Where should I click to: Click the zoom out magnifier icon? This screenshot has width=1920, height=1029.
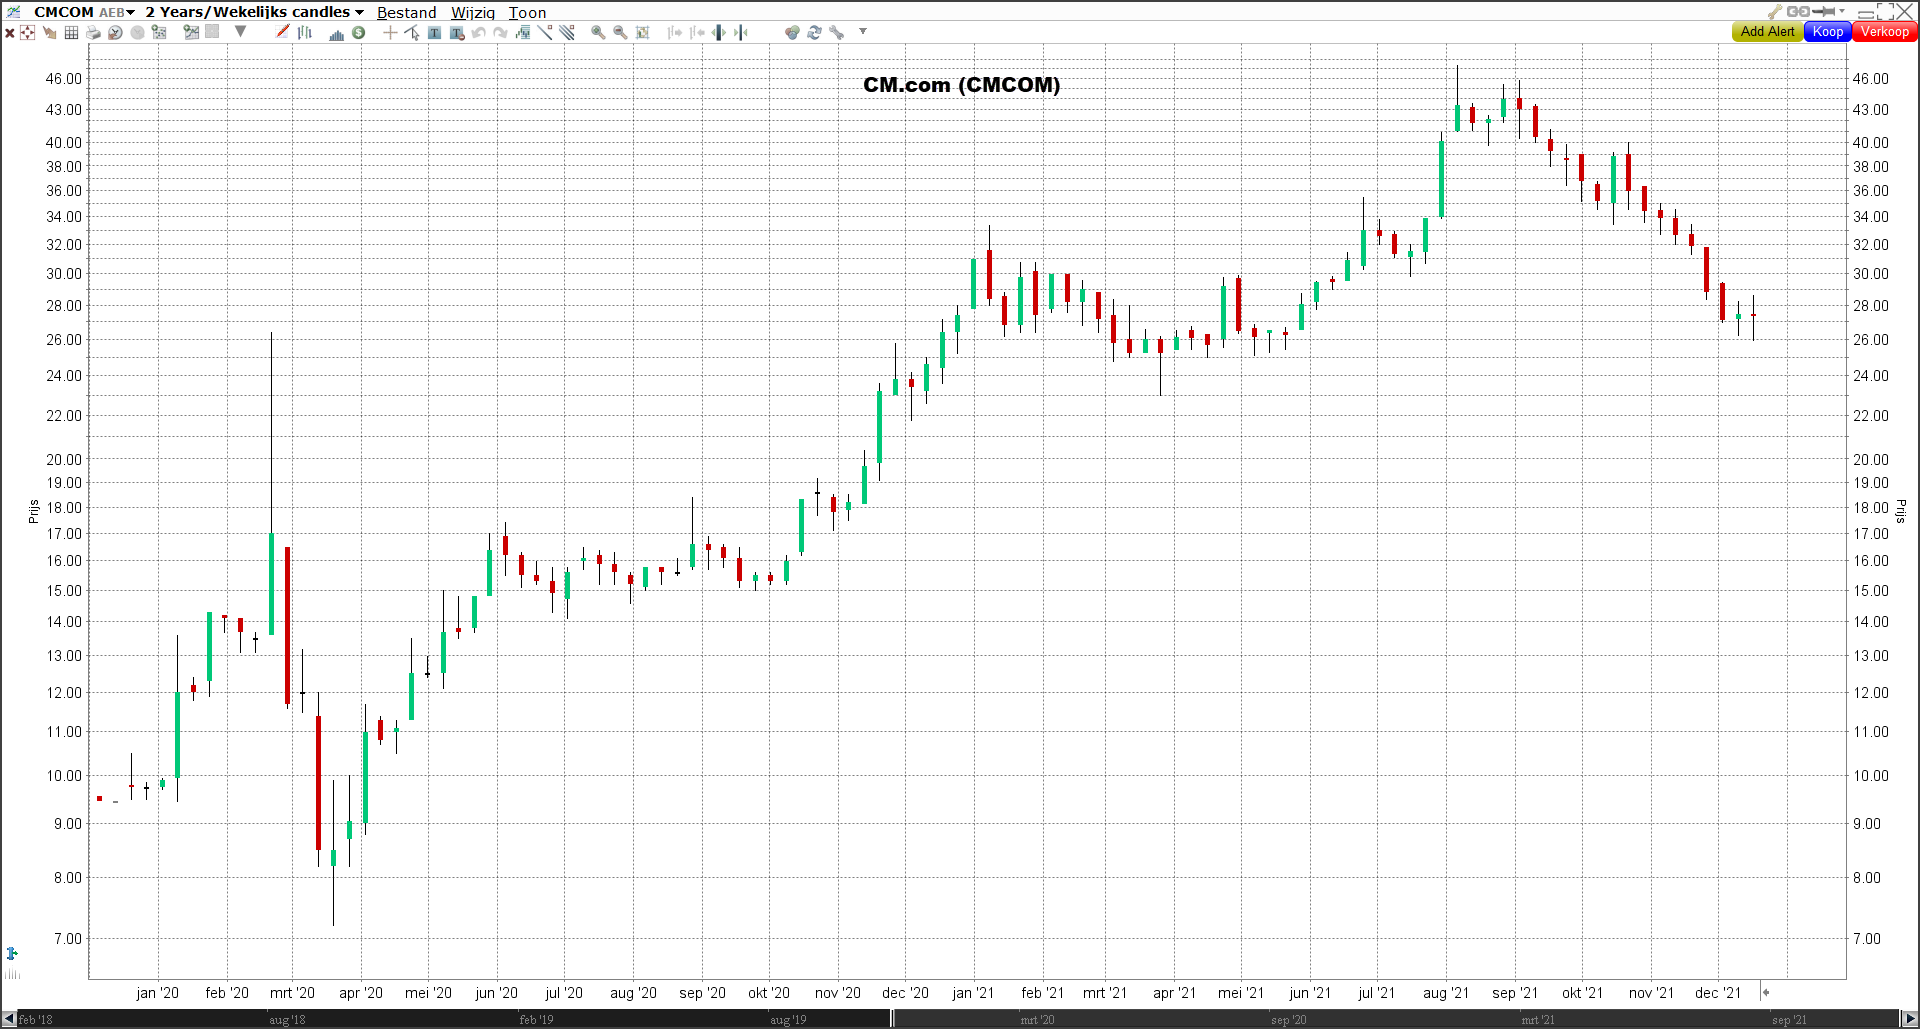(620, 33)
